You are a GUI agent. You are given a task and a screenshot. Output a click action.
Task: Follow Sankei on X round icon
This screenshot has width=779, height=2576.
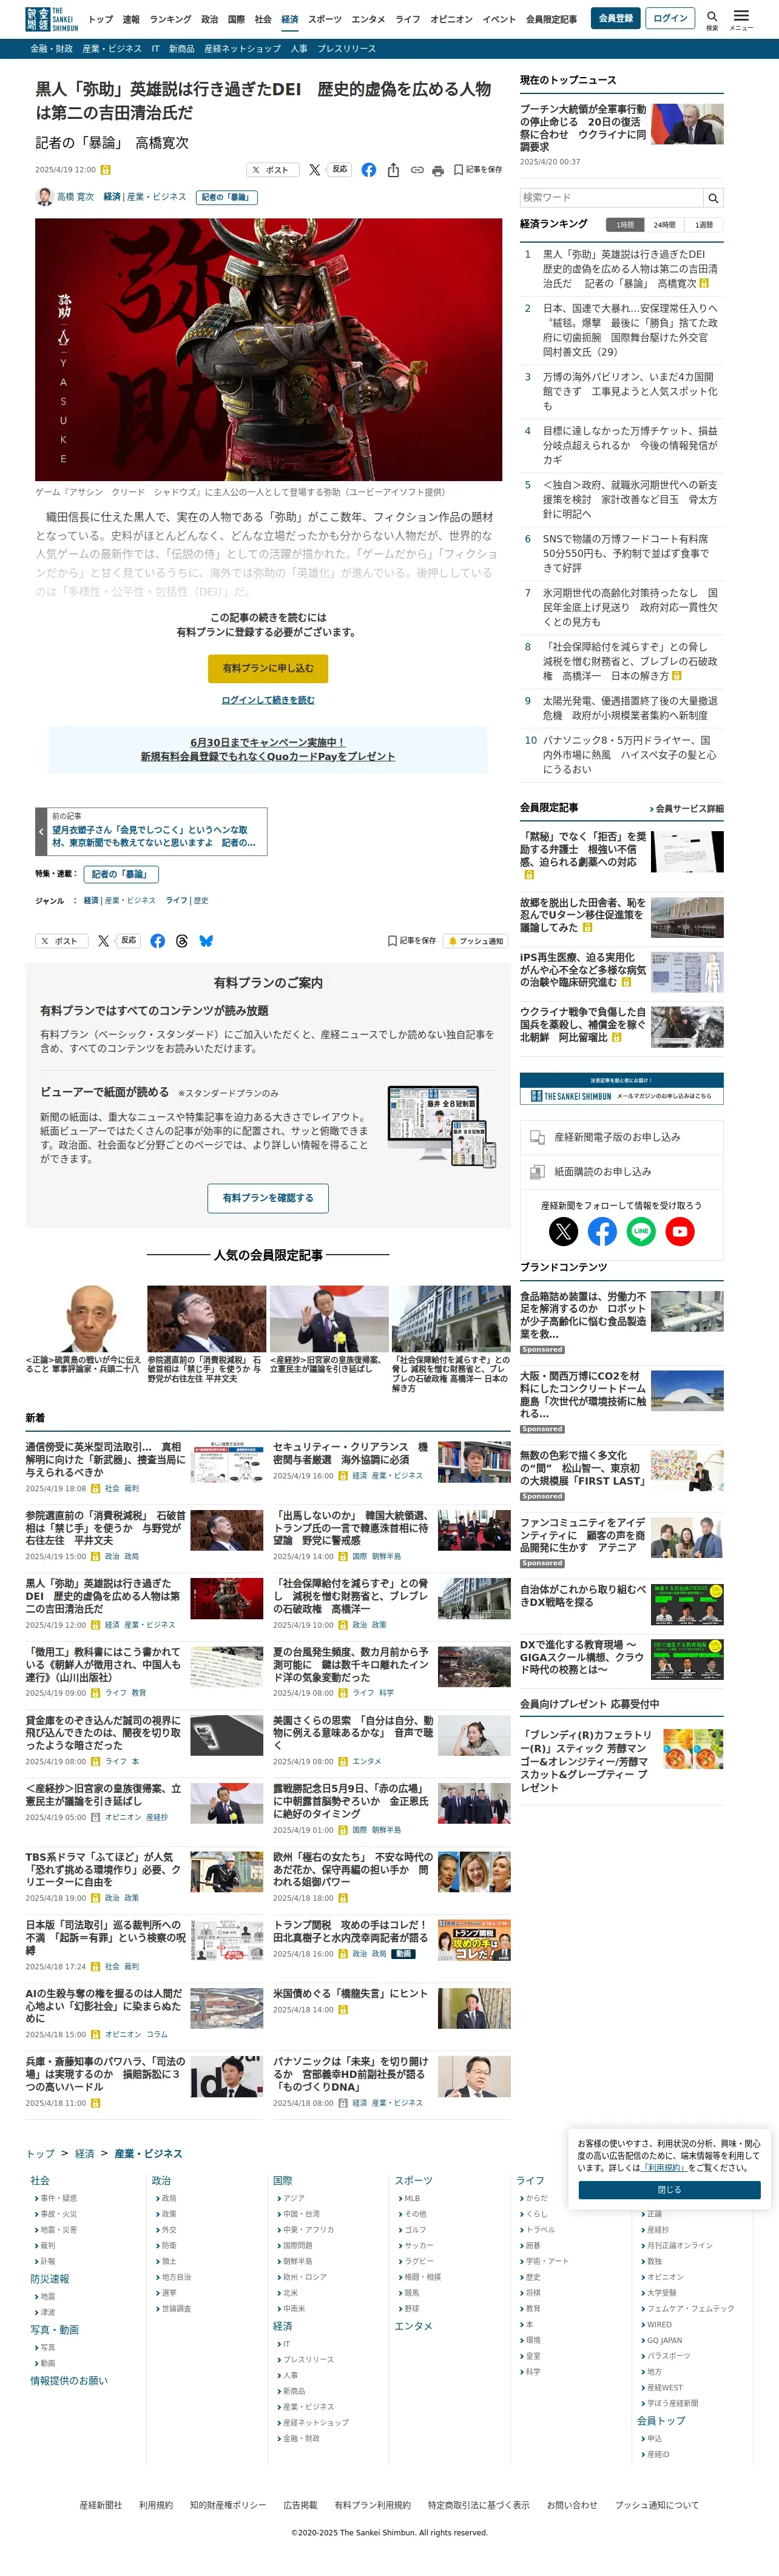(563, 1231)
